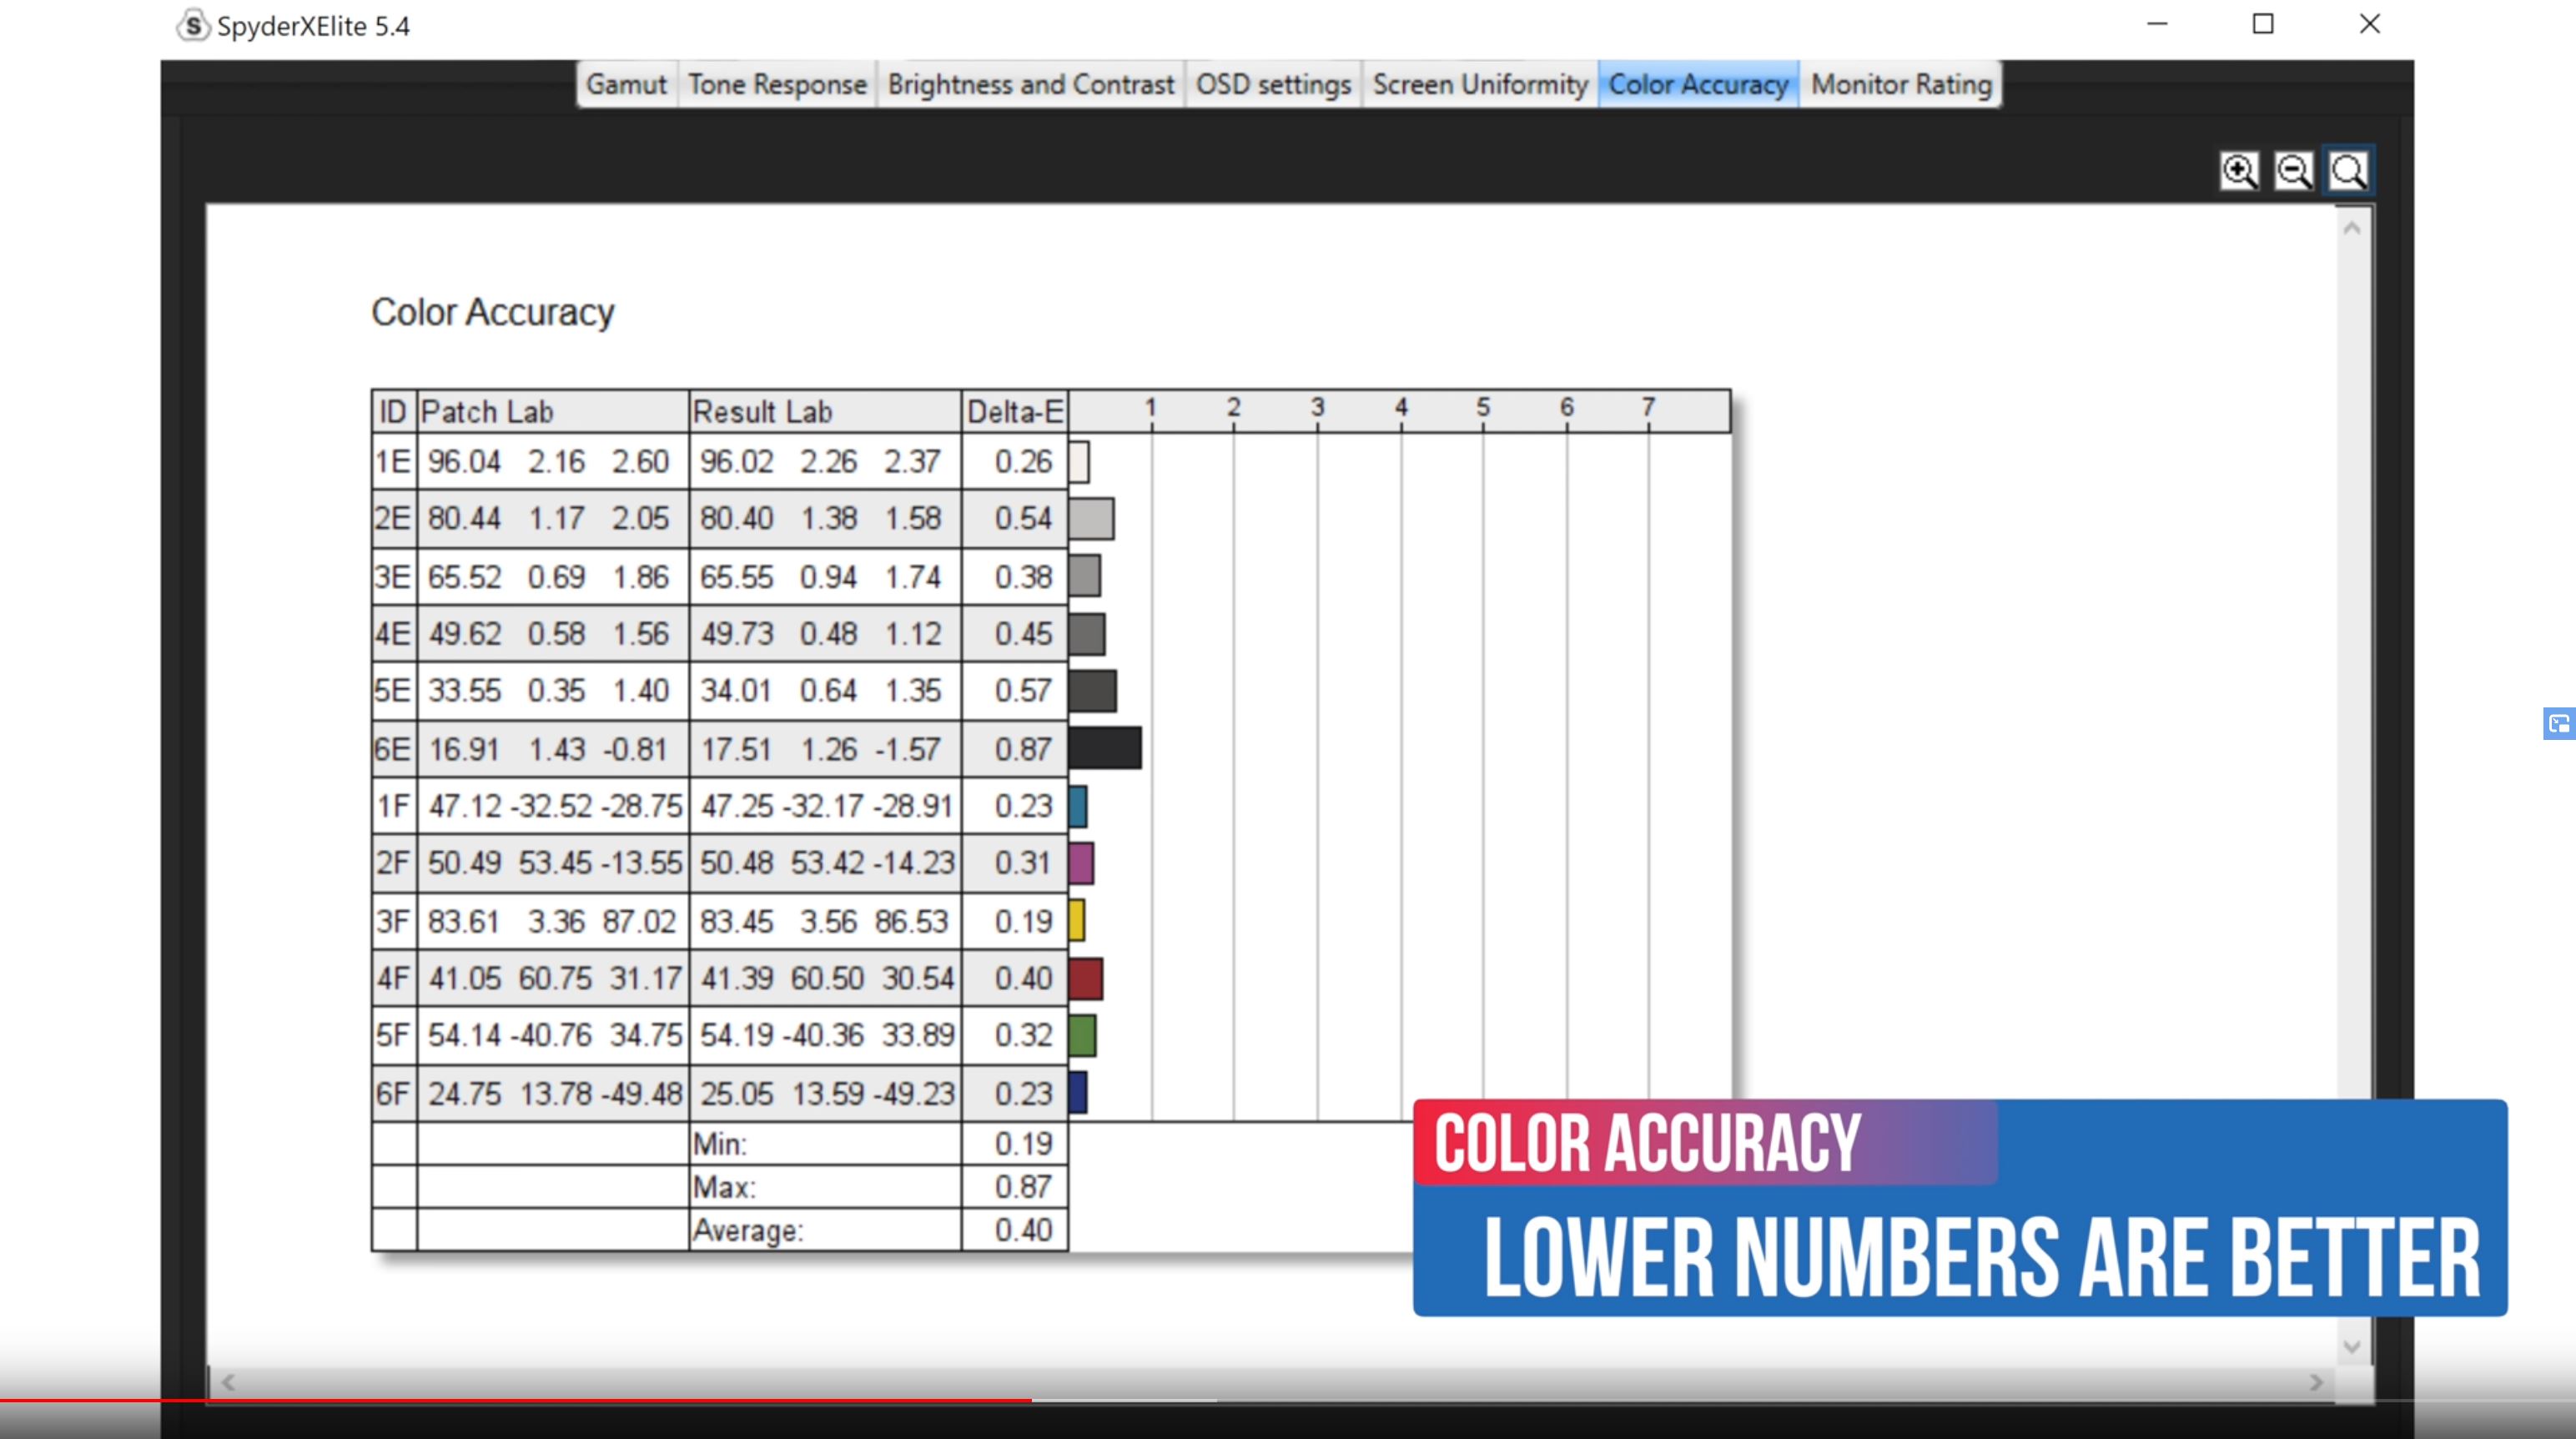The image size is (2576, 1439).
Task: Go to Screen Uniformity tab
Action: click(1479, 84)
